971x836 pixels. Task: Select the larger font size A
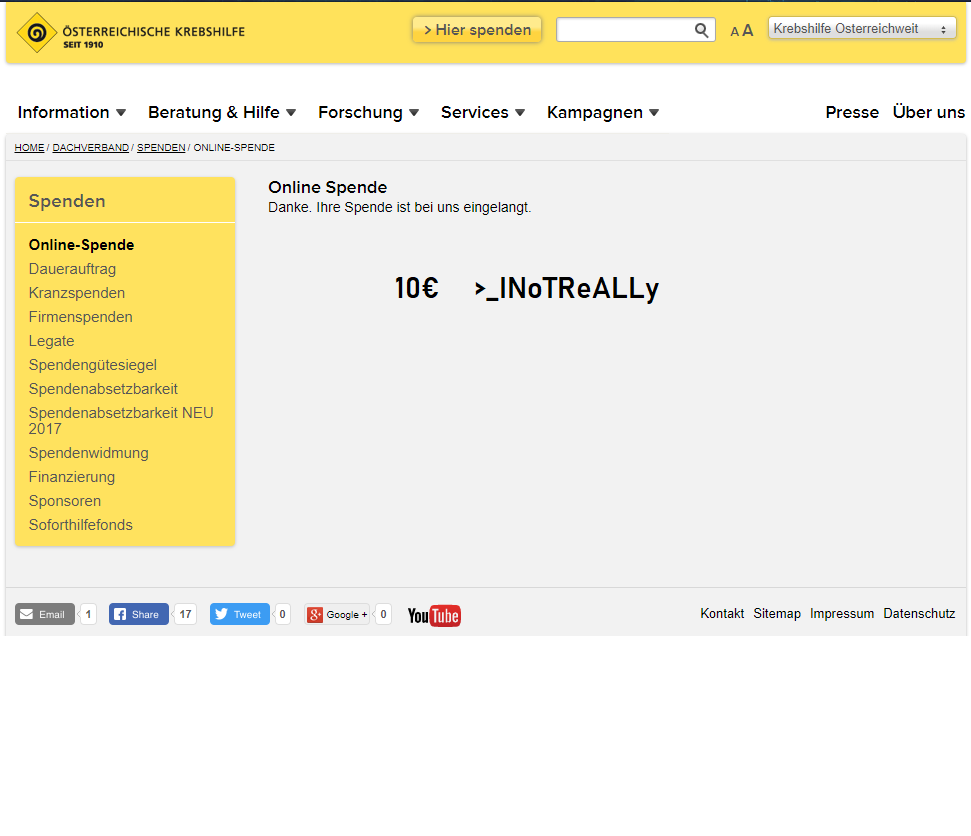[747, 30]
